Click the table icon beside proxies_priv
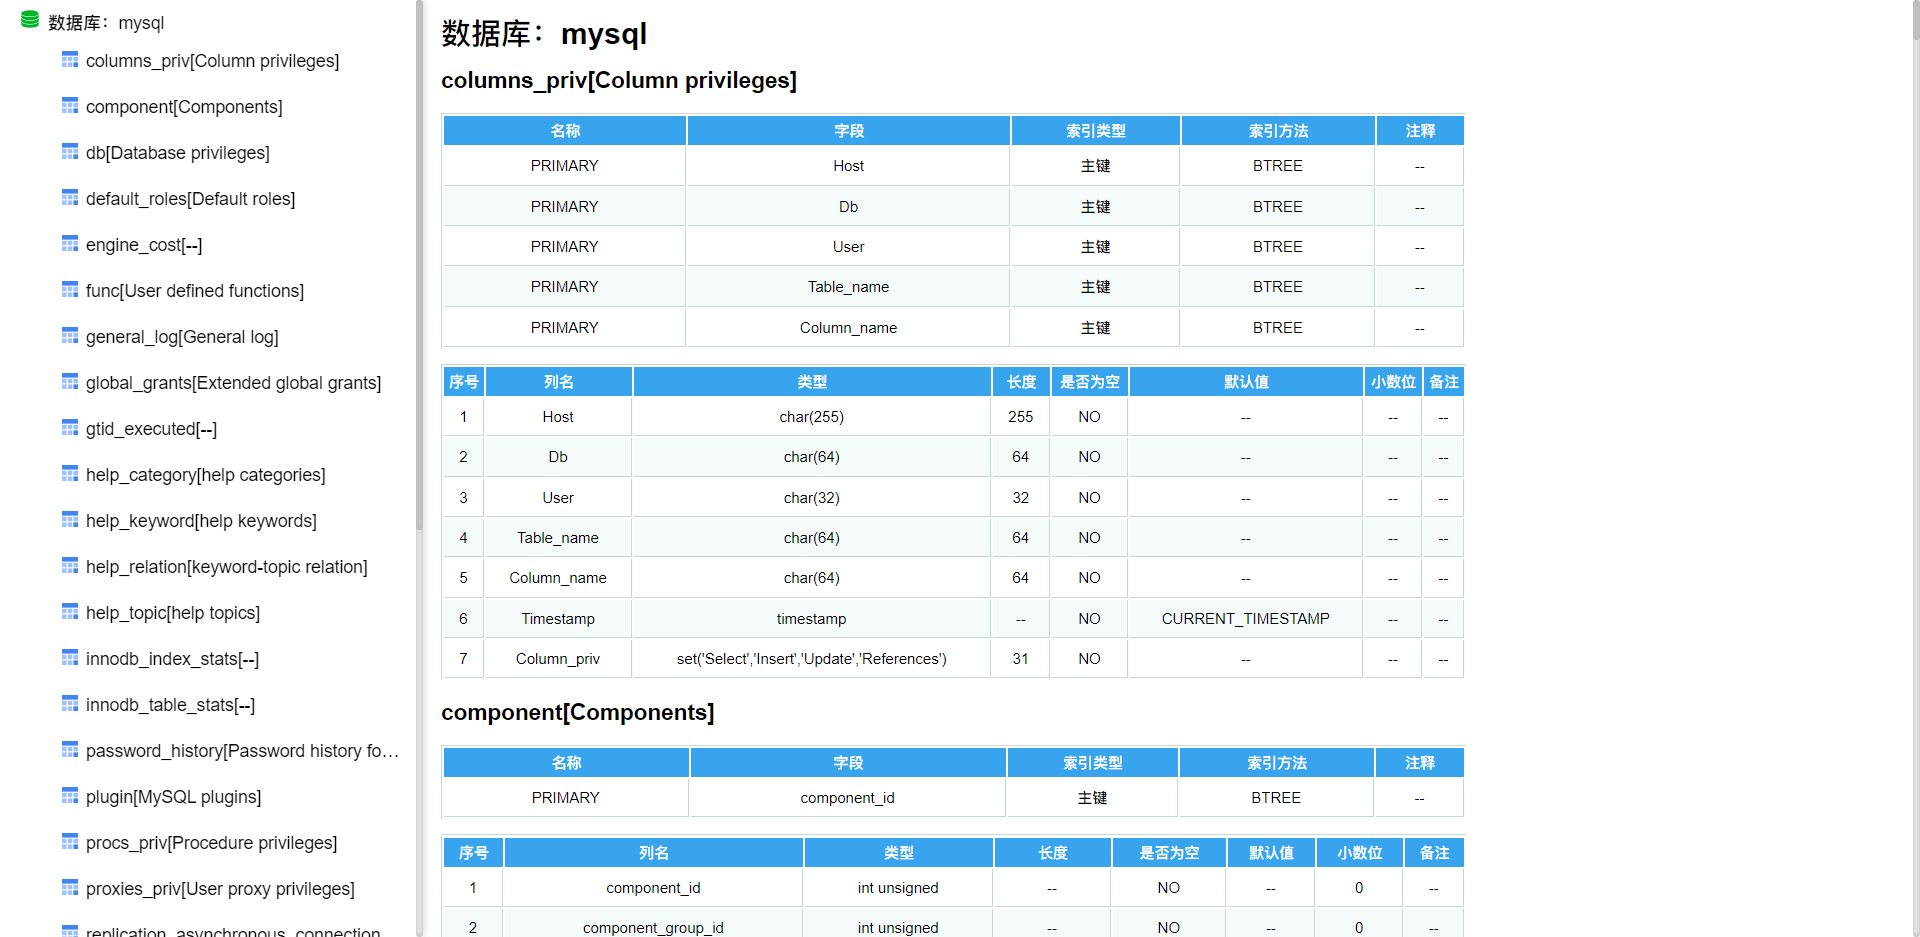 (69, 887)
